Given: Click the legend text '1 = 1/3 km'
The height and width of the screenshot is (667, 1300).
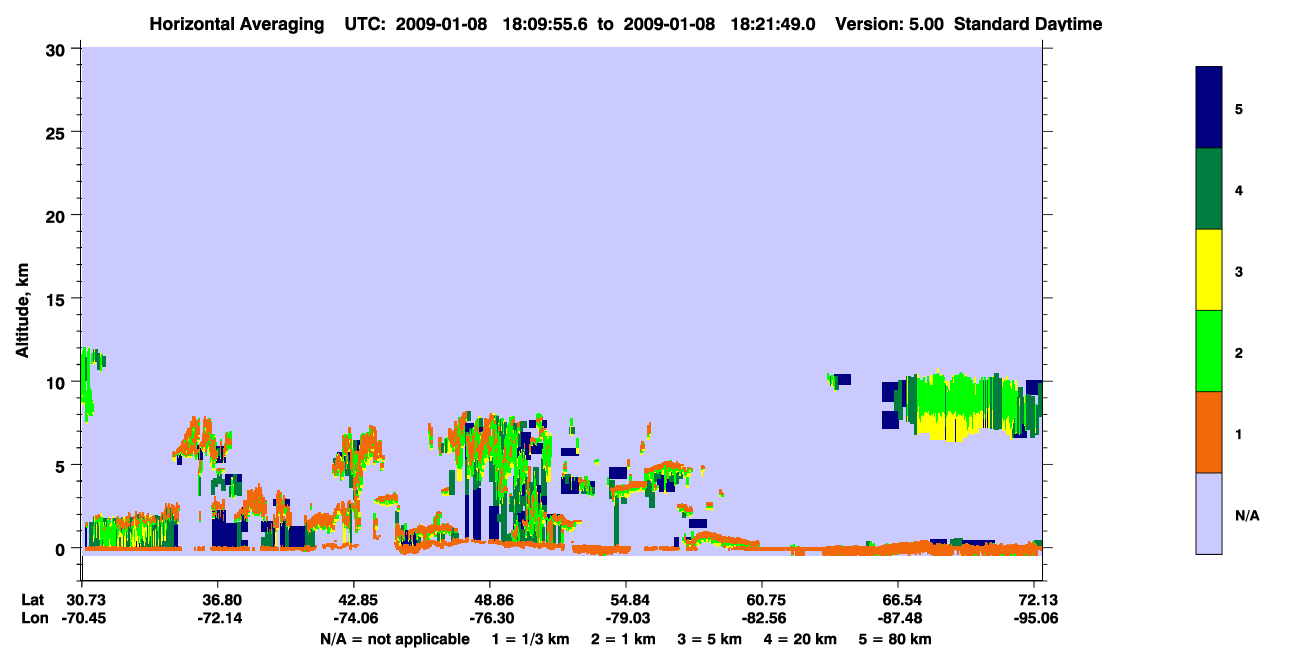Looking at the screenshot, I should (529, 639).
